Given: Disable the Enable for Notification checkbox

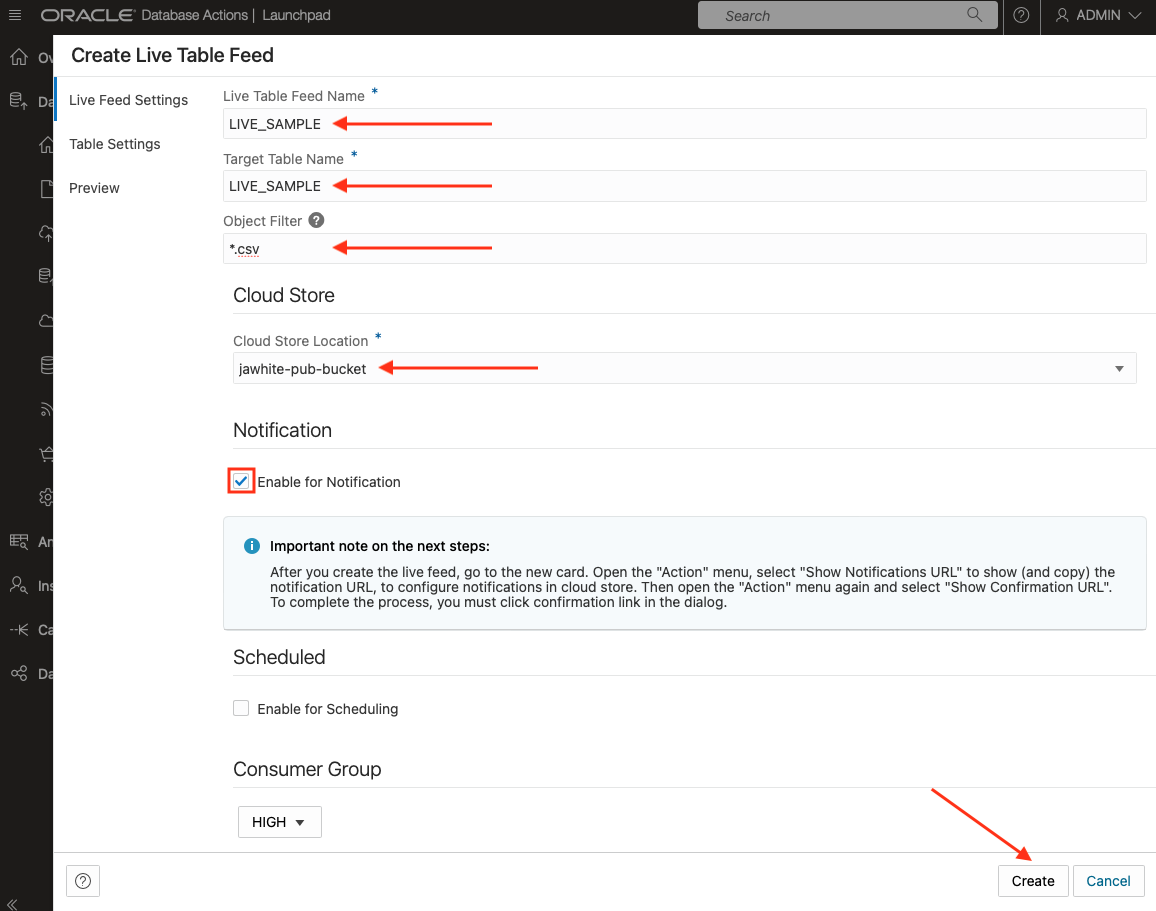Looking at the screenshot, I should pyautogui.click(x=241, y=481).
